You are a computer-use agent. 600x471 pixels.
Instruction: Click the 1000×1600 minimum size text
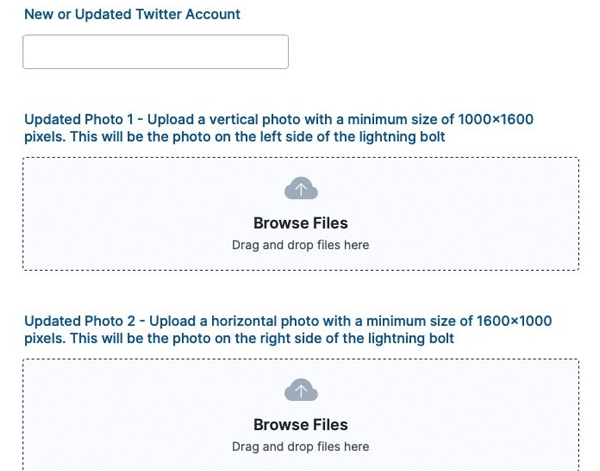[496, 119]
